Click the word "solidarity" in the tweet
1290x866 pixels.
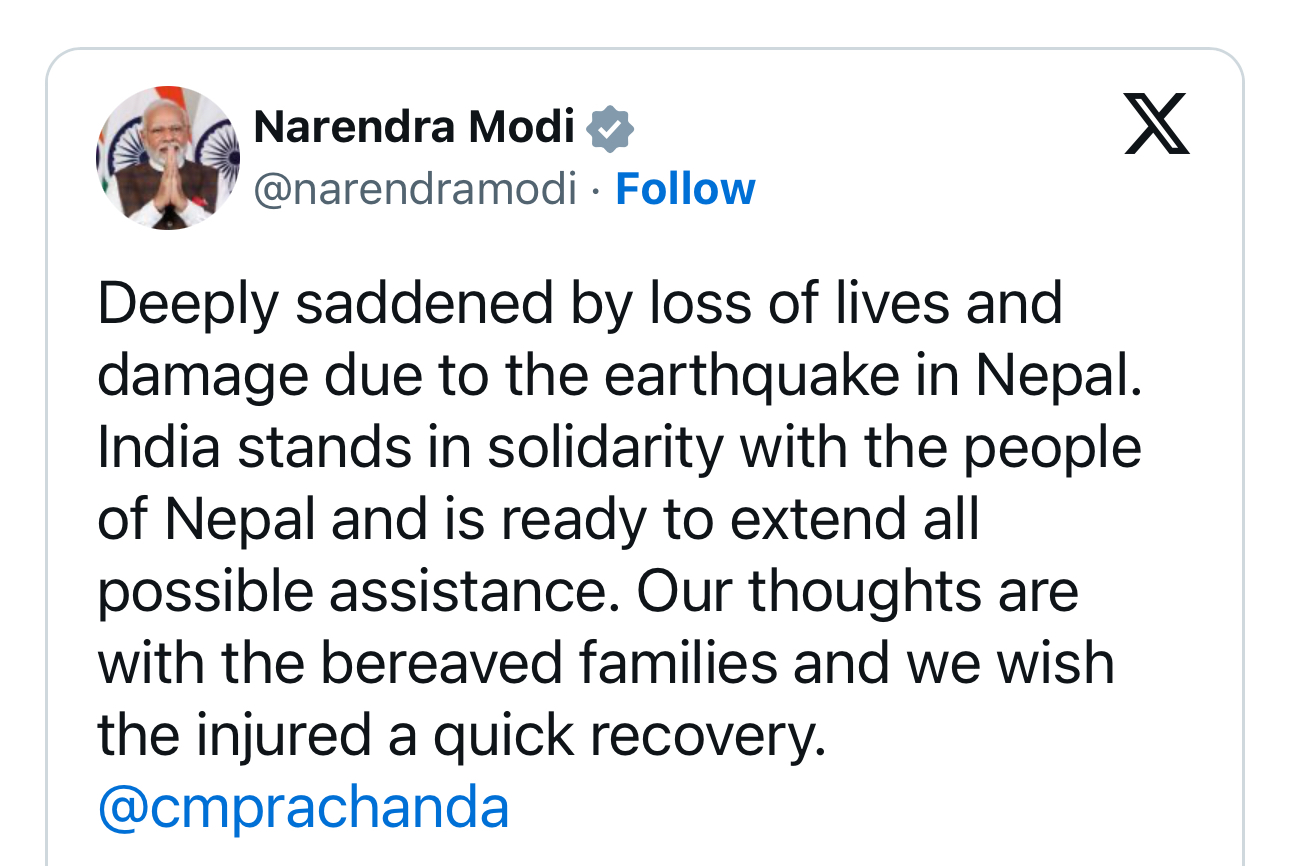(x=605, y=447)
